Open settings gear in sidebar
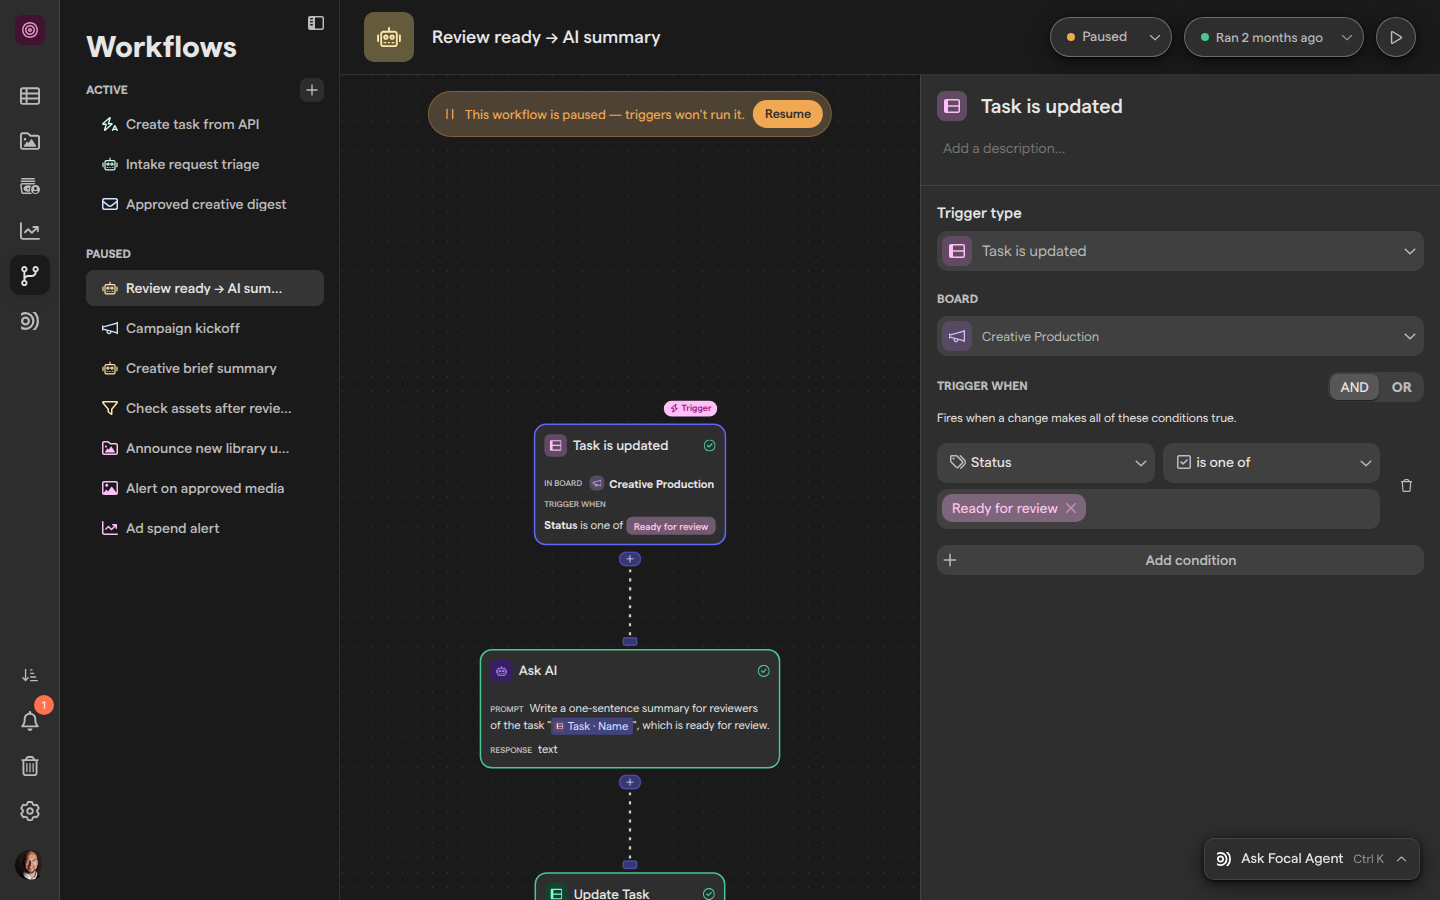The height and width of the screenshot is (900, 1440). pyautogui.click(x=30, y=811)
